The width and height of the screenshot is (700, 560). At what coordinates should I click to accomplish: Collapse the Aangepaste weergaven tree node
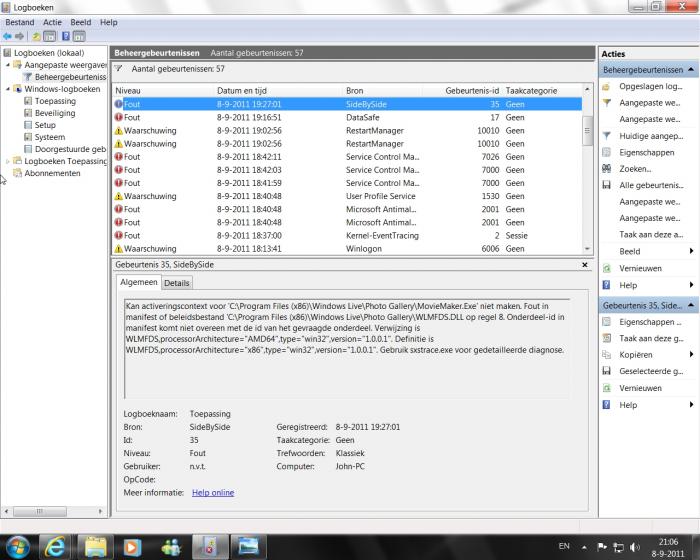coord(8,65)
